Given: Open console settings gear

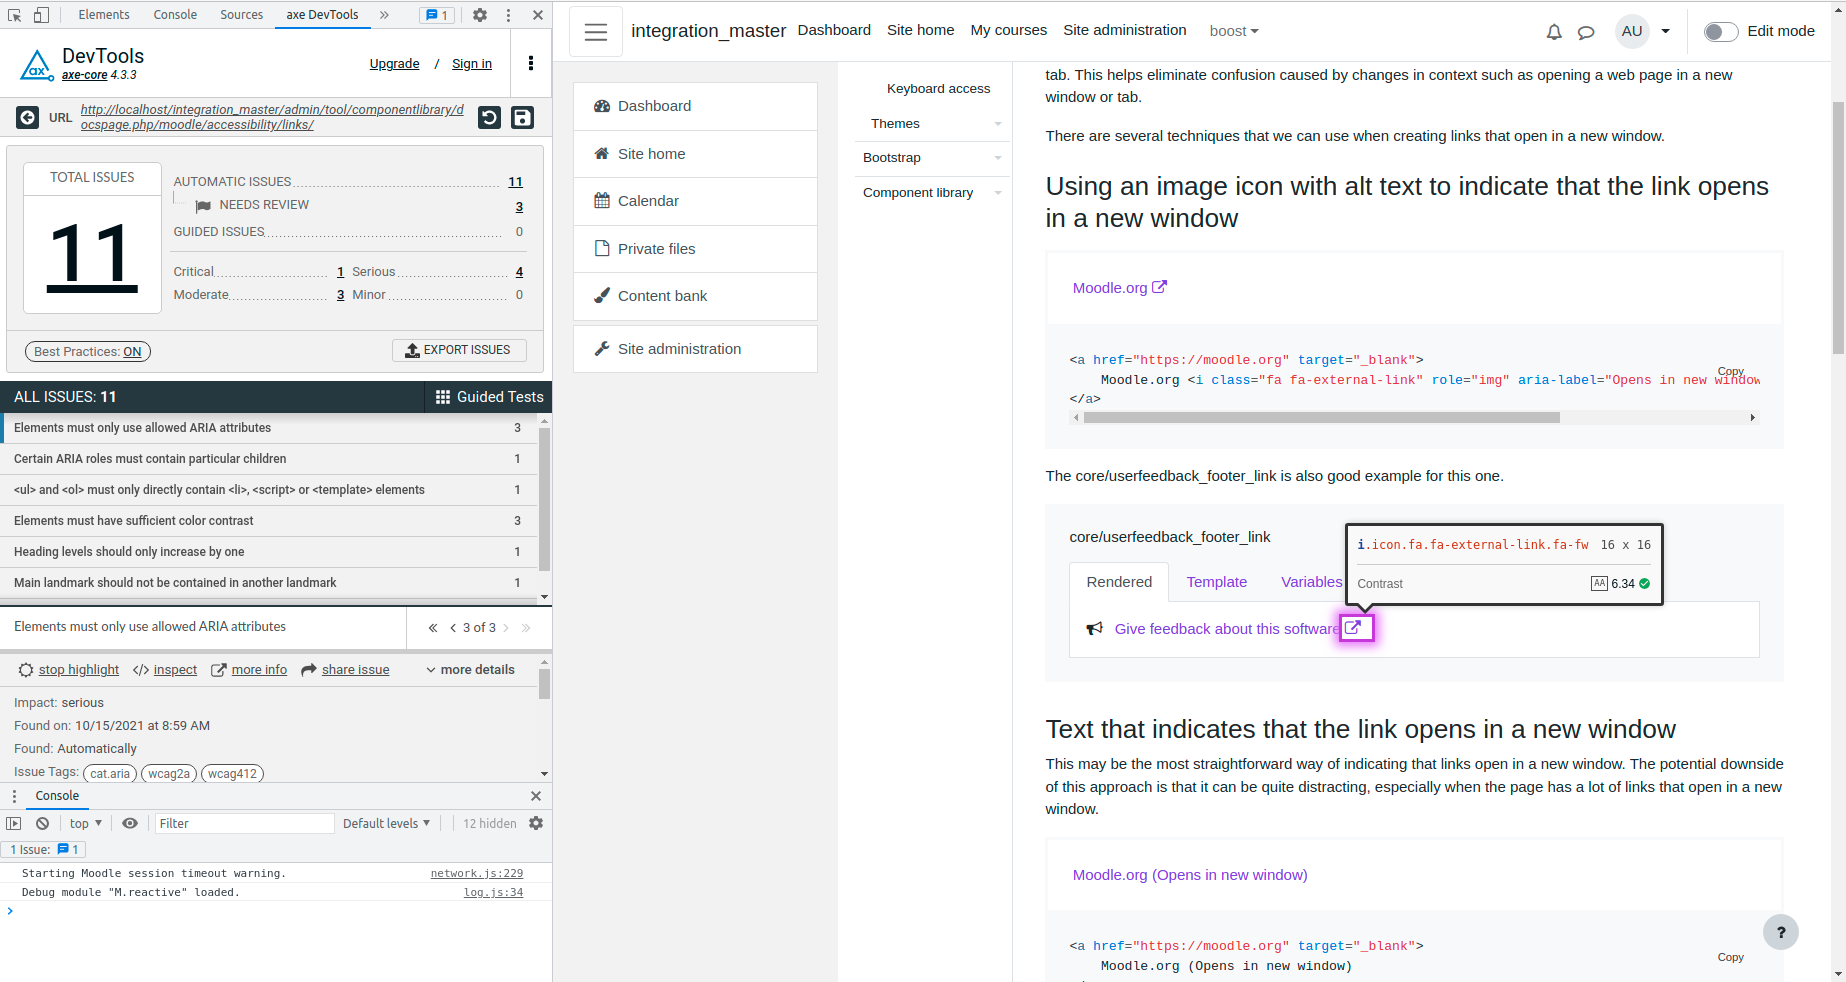Looking at the screenshot, I should click(536, 823).
